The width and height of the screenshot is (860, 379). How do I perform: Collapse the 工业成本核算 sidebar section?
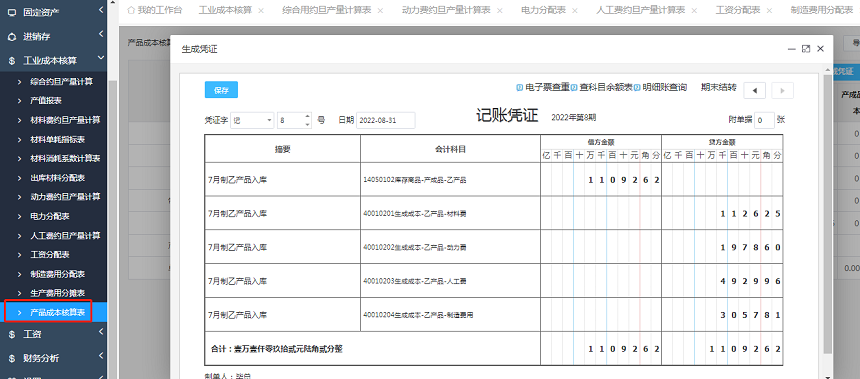(101, 58)
